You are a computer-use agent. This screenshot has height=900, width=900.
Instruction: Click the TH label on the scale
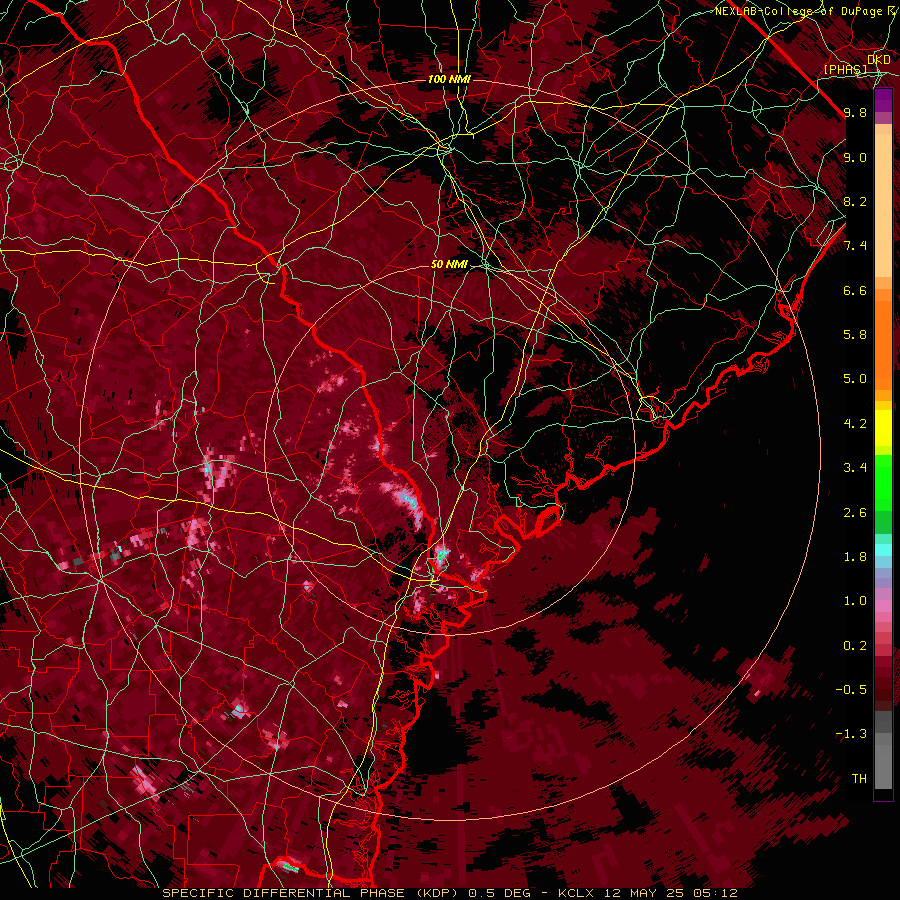(859, 779)
